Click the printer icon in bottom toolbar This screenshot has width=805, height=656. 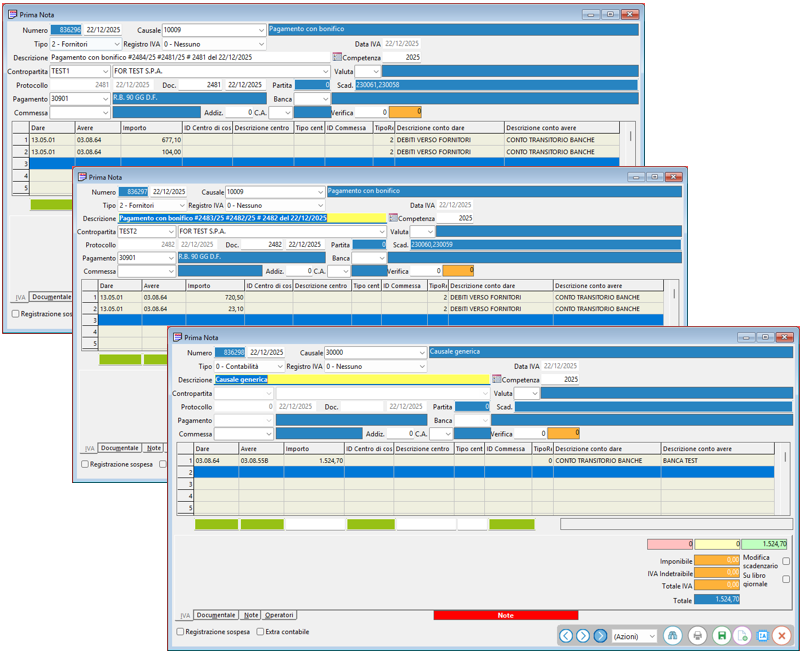697,636
